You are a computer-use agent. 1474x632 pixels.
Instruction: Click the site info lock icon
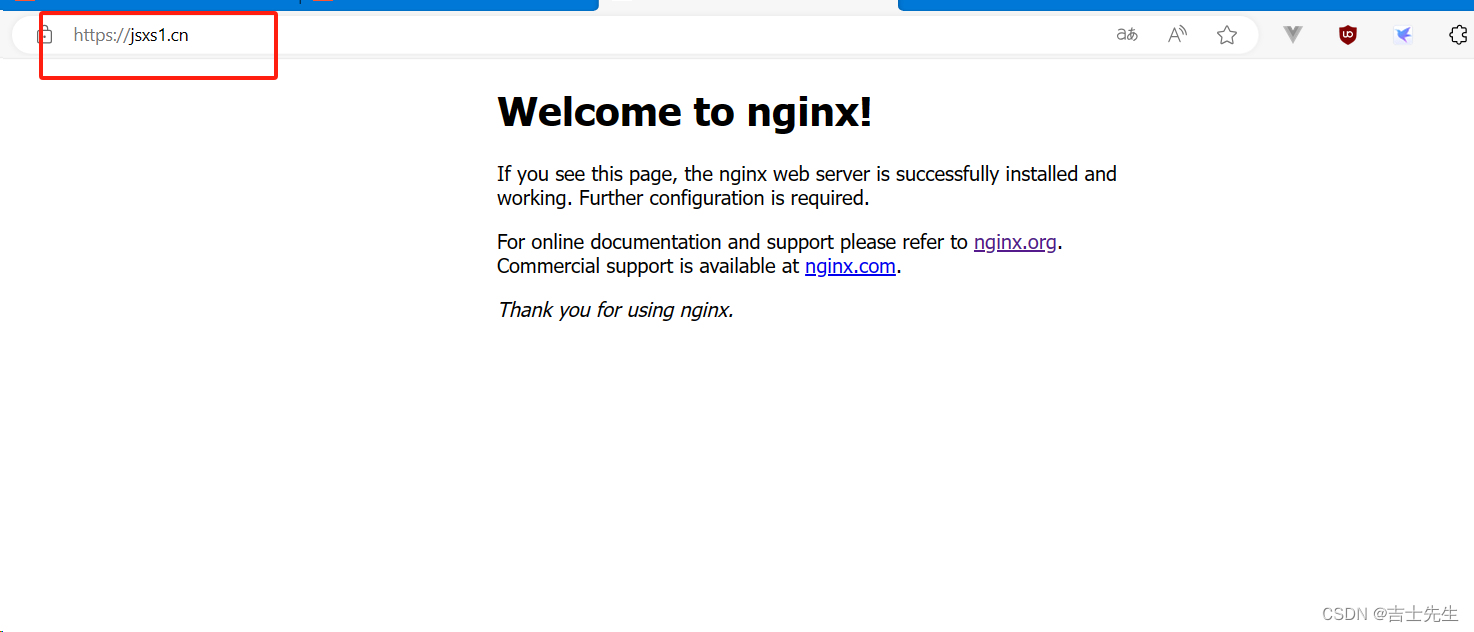44,35
